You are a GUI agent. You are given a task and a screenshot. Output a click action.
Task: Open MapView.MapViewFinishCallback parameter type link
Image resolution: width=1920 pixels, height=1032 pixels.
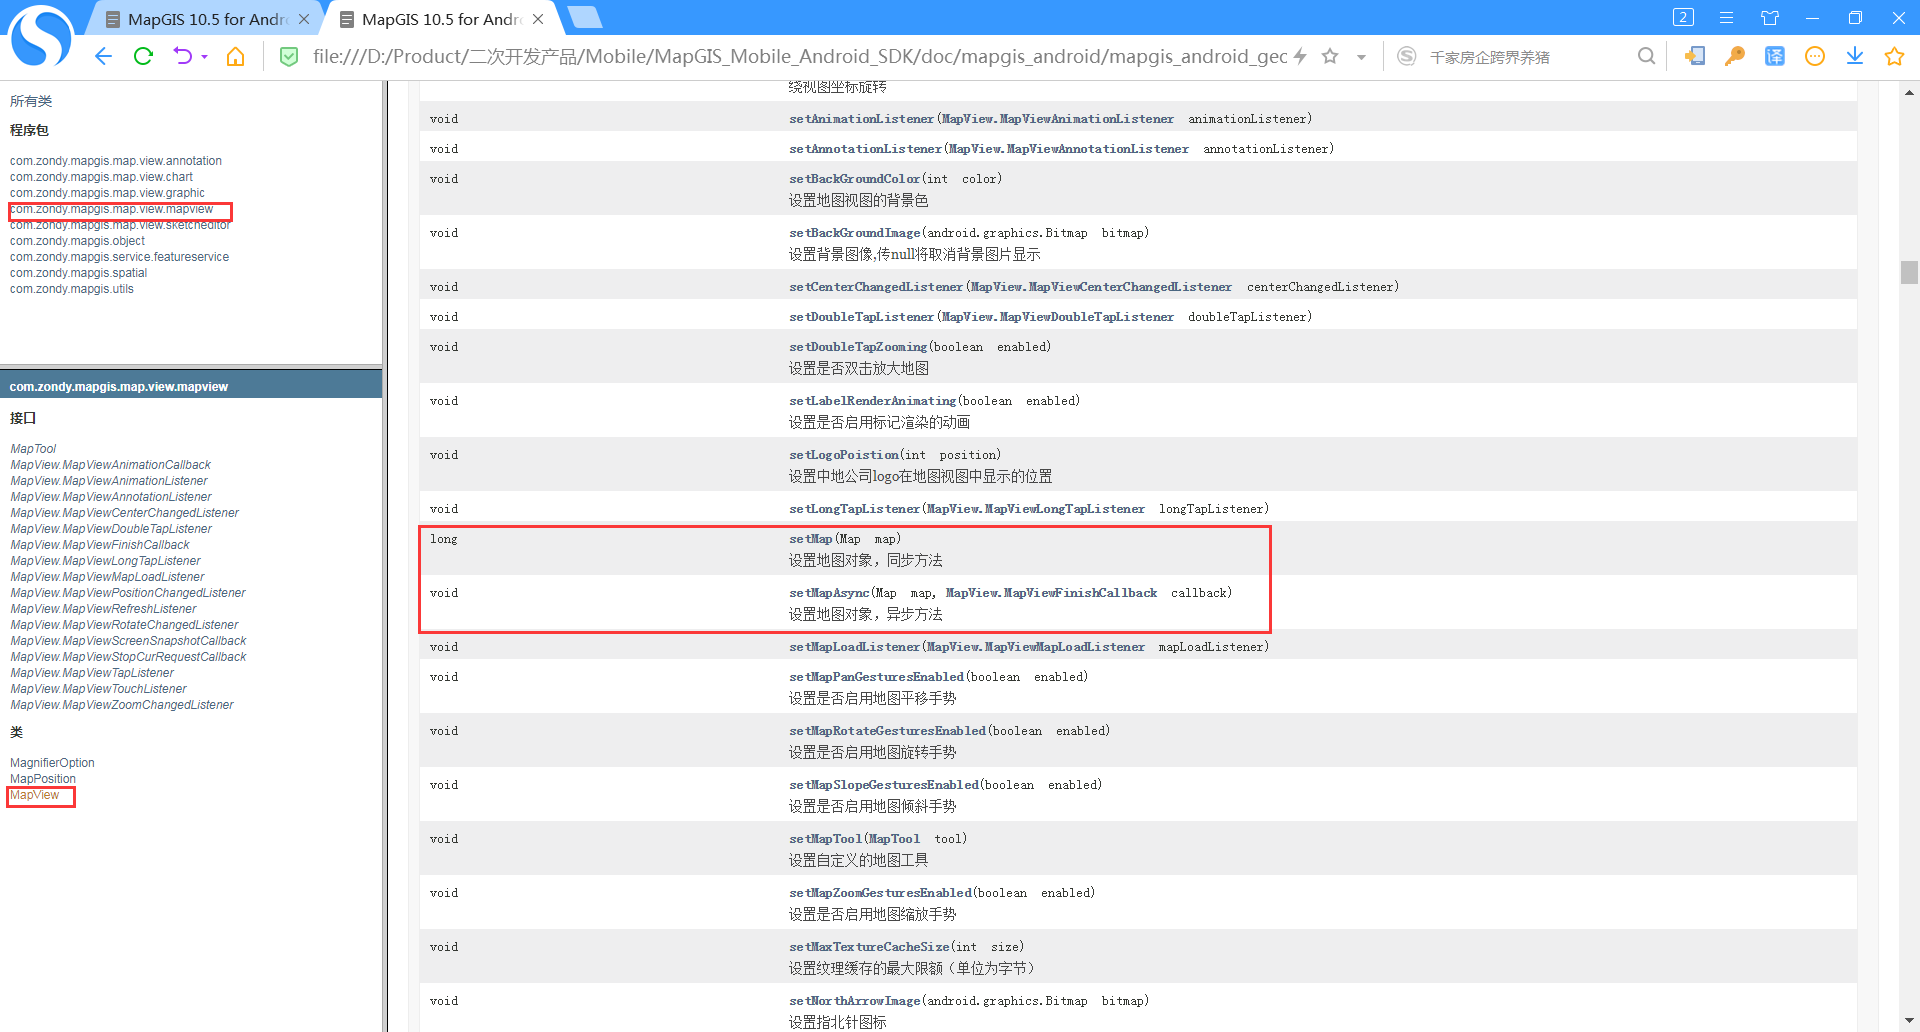tap(1051, 593)
